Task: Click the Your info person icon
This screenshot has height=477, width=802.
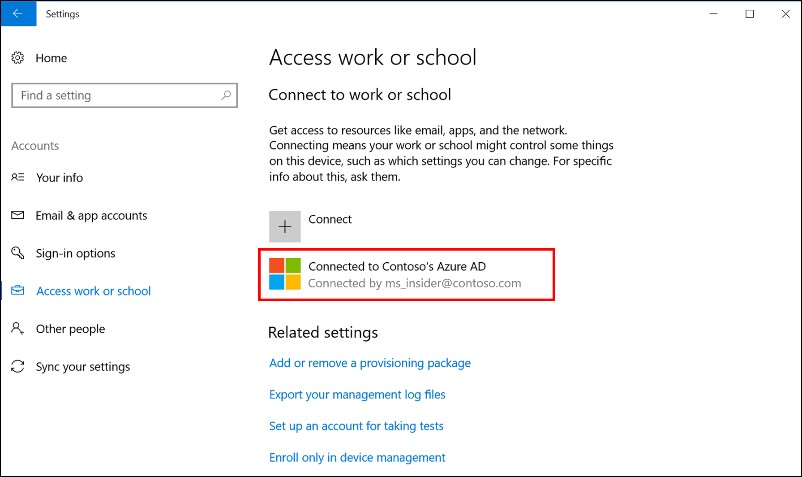Action: click(17, 177)
